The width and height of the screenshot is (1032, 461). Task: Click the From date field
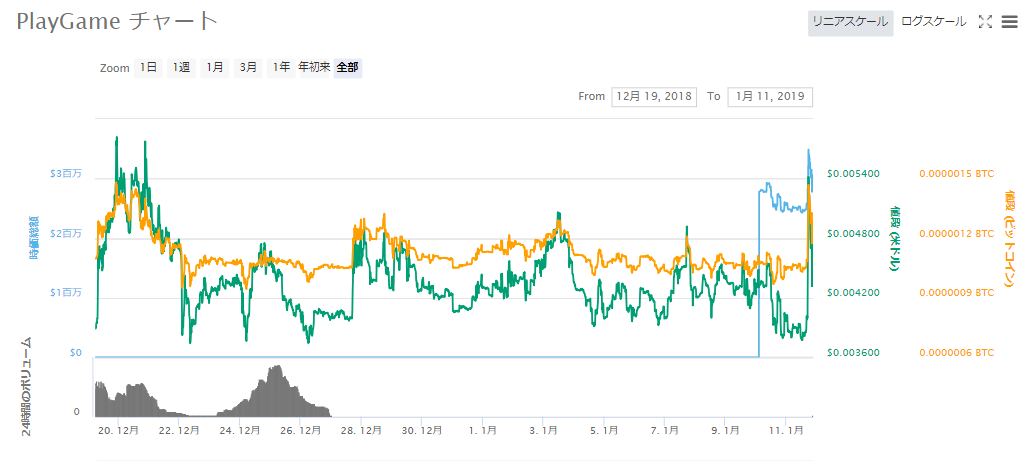pyautogui.click(x=654, y=97)
